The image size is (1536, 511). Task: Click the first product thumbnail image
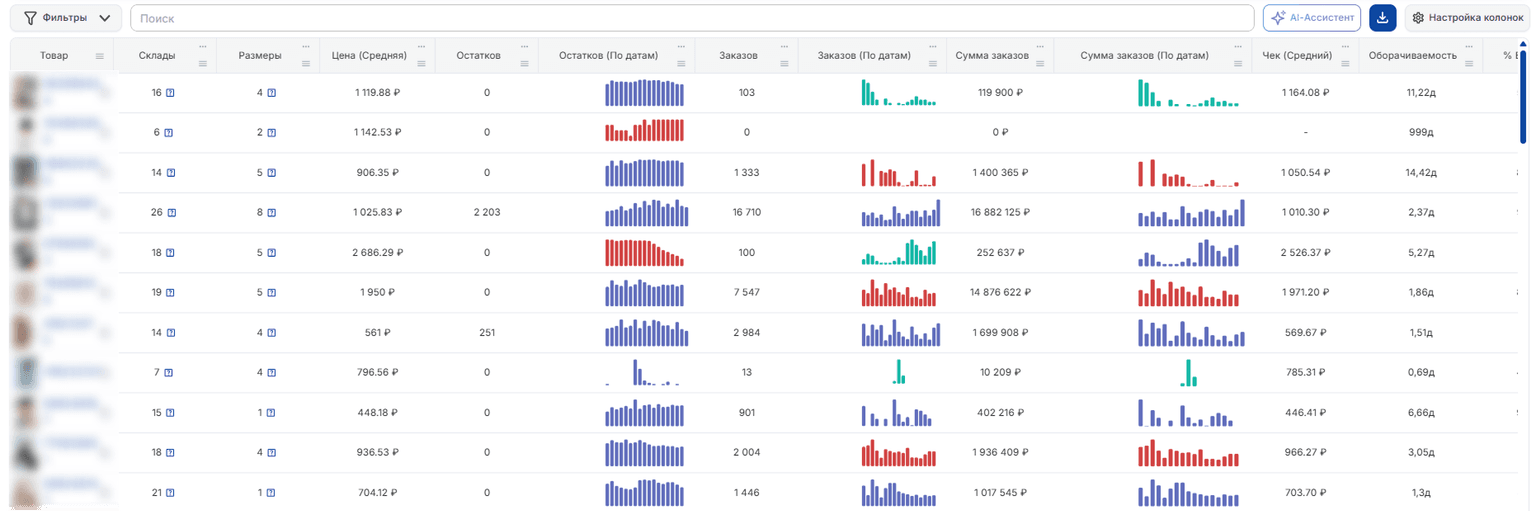(x=22, y=92)
